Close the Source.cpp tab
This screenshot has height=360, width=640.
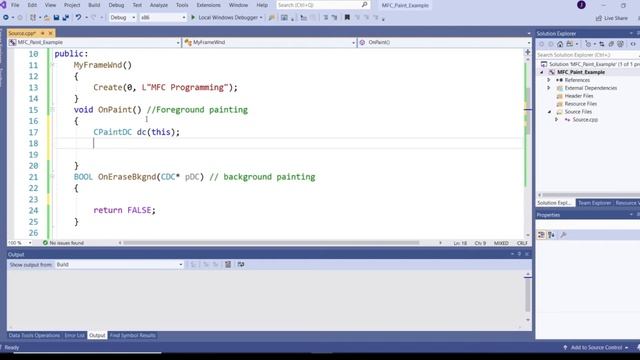[x=51, y=33]
